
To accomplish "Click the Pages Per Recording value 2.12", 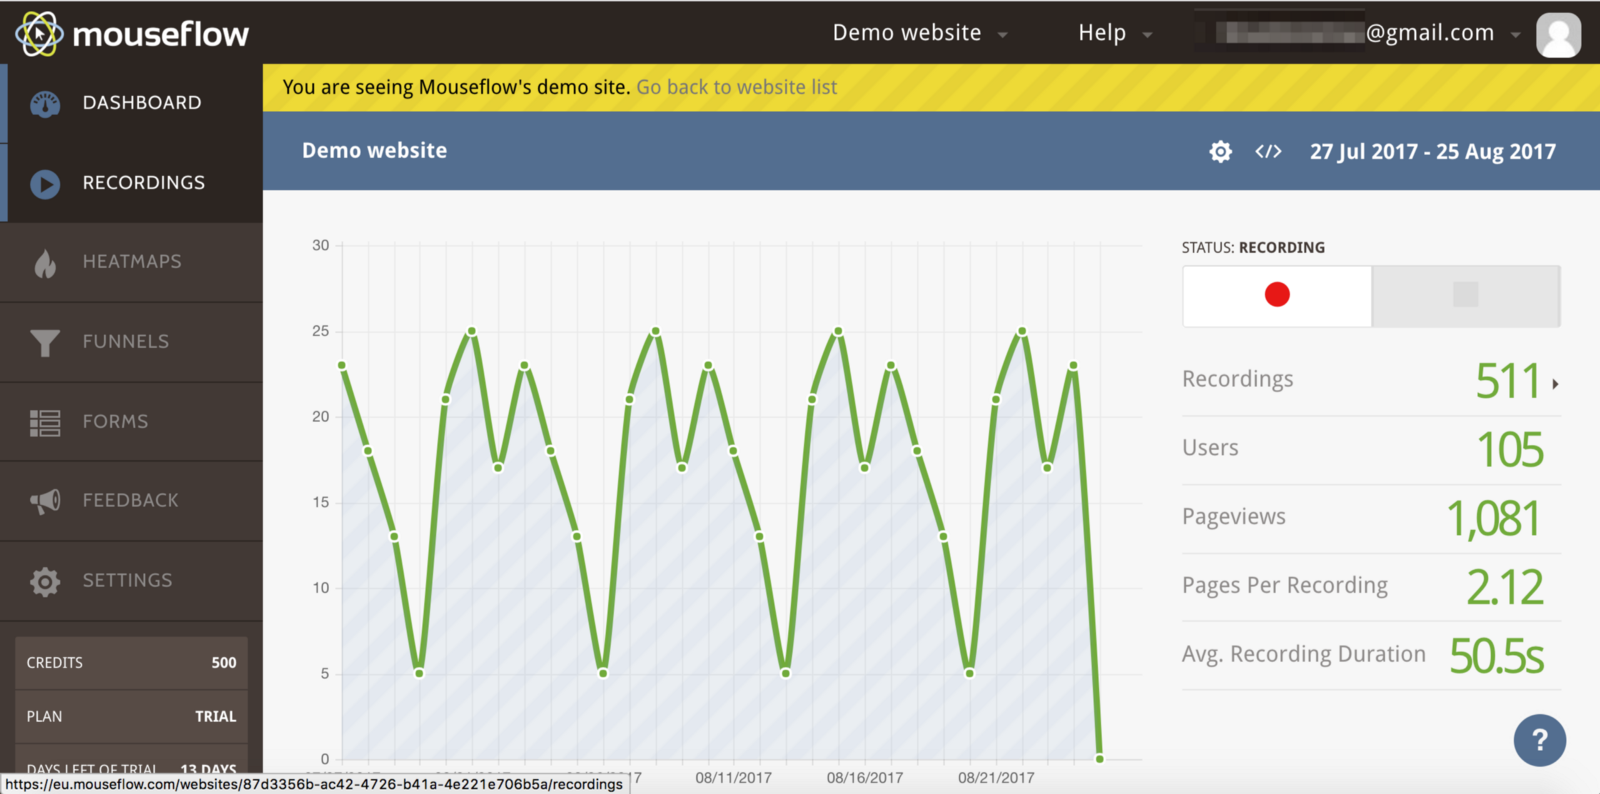I will point(1505,588).
